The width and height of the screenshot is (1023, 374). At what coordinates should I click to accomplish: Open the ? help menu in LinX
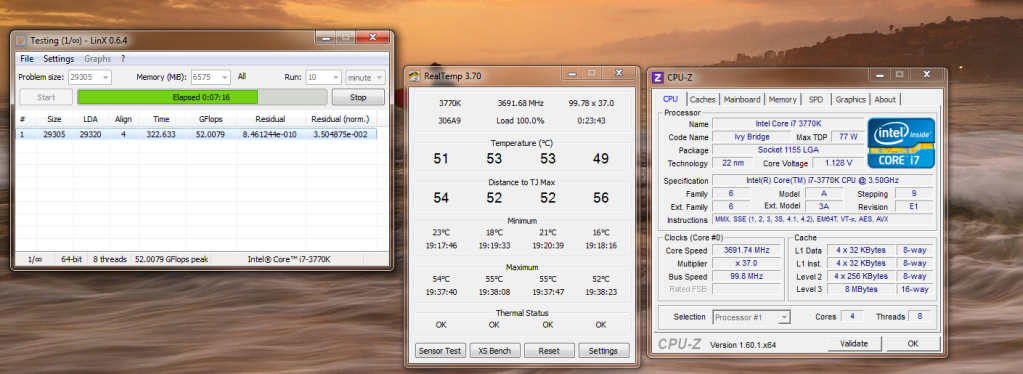(123, 59)
